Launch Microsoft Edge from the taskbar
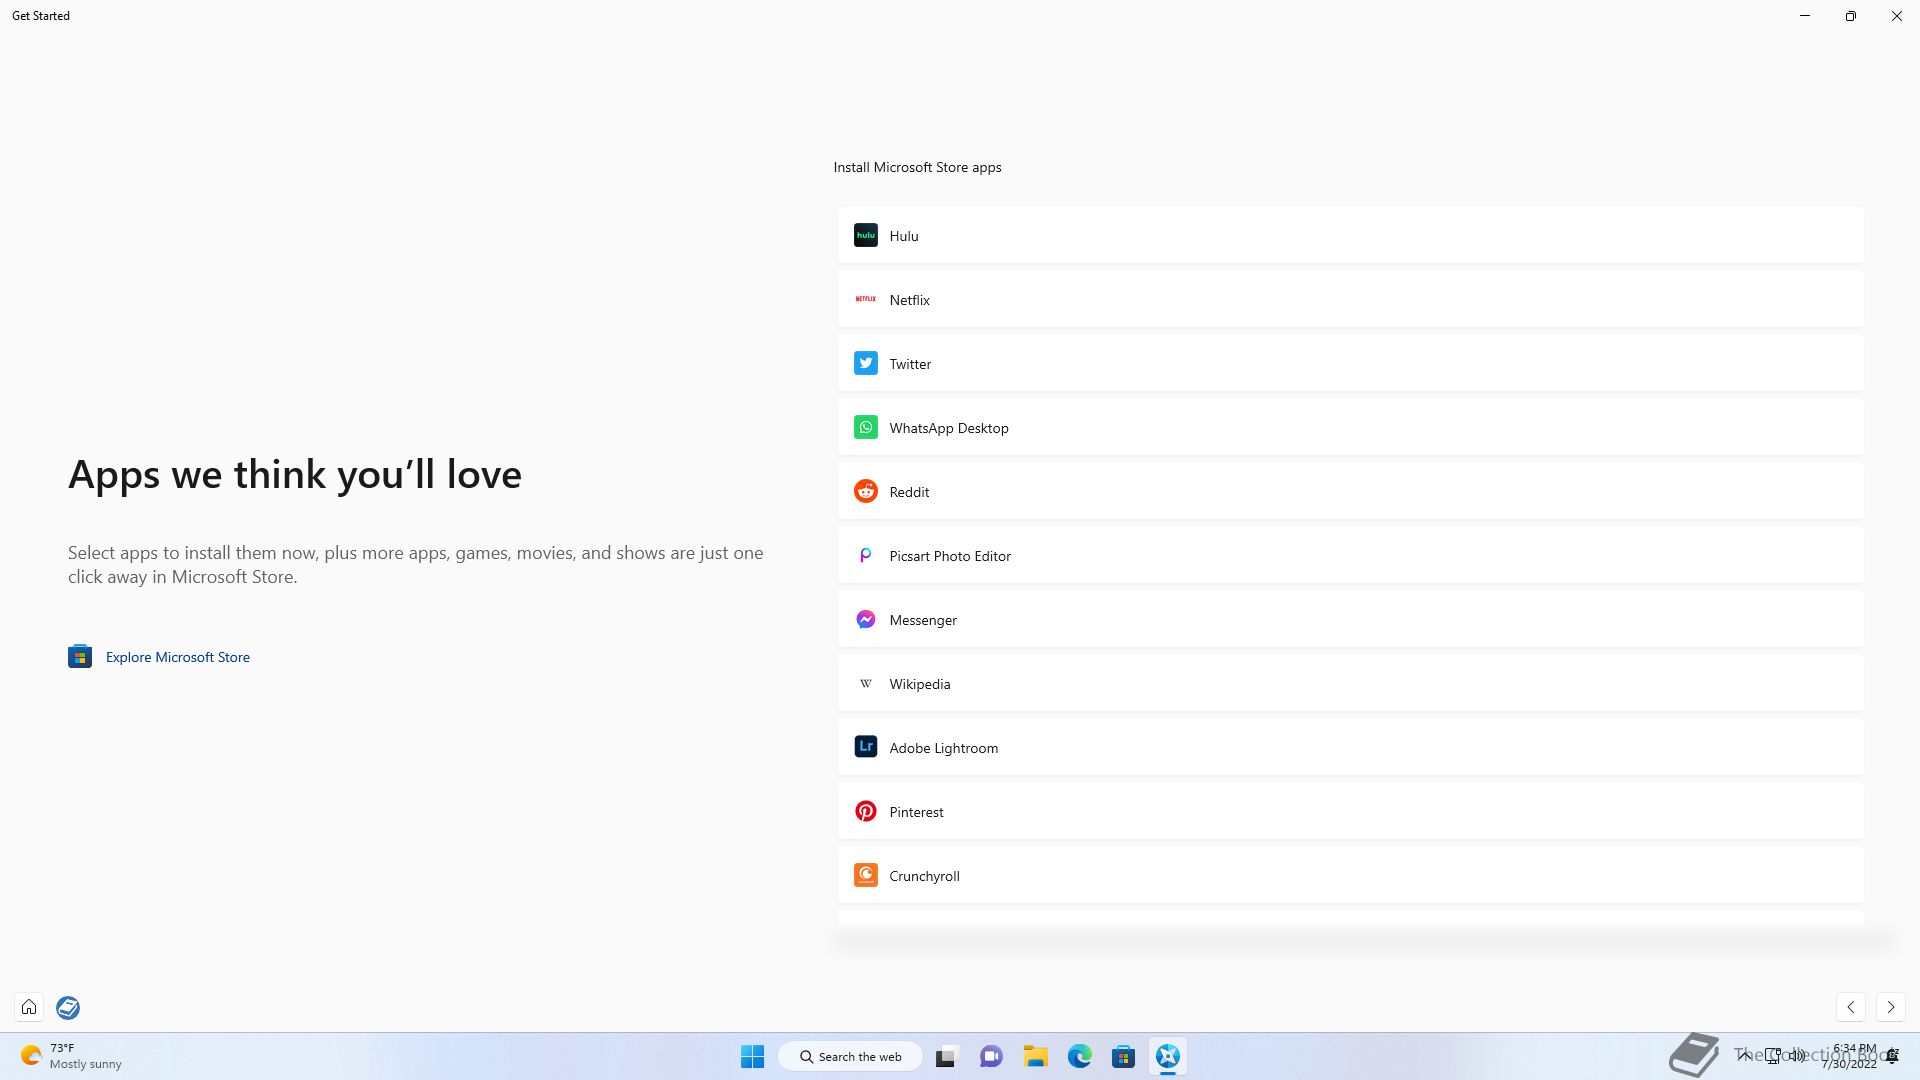Screen dimensions: 1920x1080 point(1079,1056)
